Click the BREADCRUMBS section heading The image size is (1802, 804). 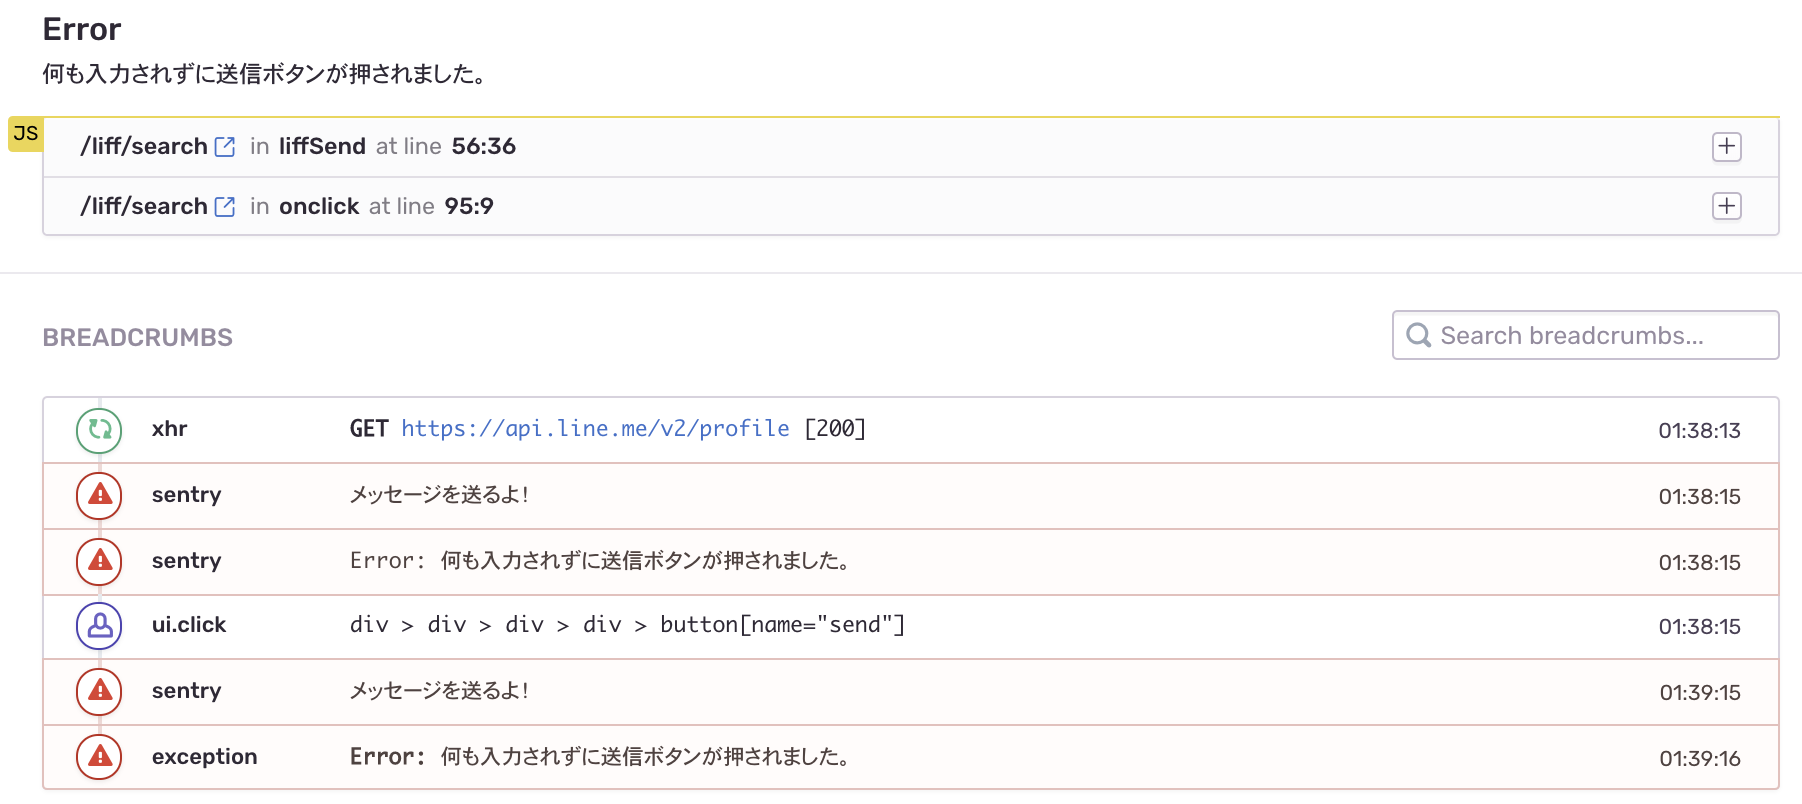pos(138,338)
